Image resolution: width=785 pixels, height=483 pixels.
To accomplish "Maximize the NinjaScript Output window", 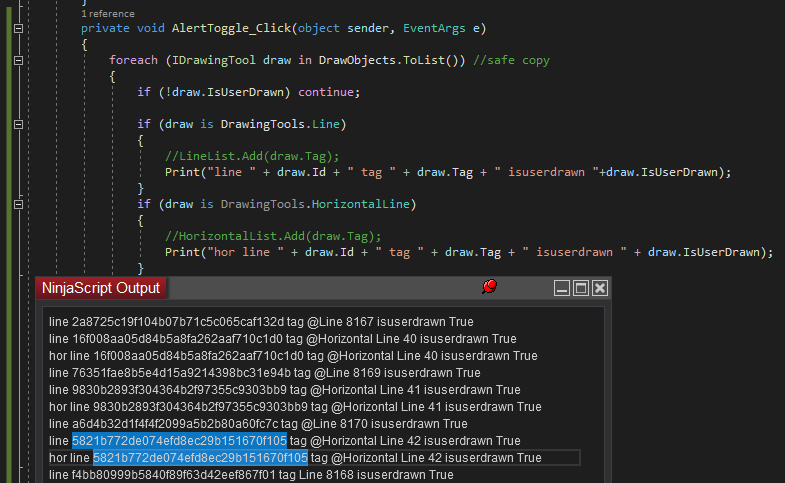I will coord(581,288).
